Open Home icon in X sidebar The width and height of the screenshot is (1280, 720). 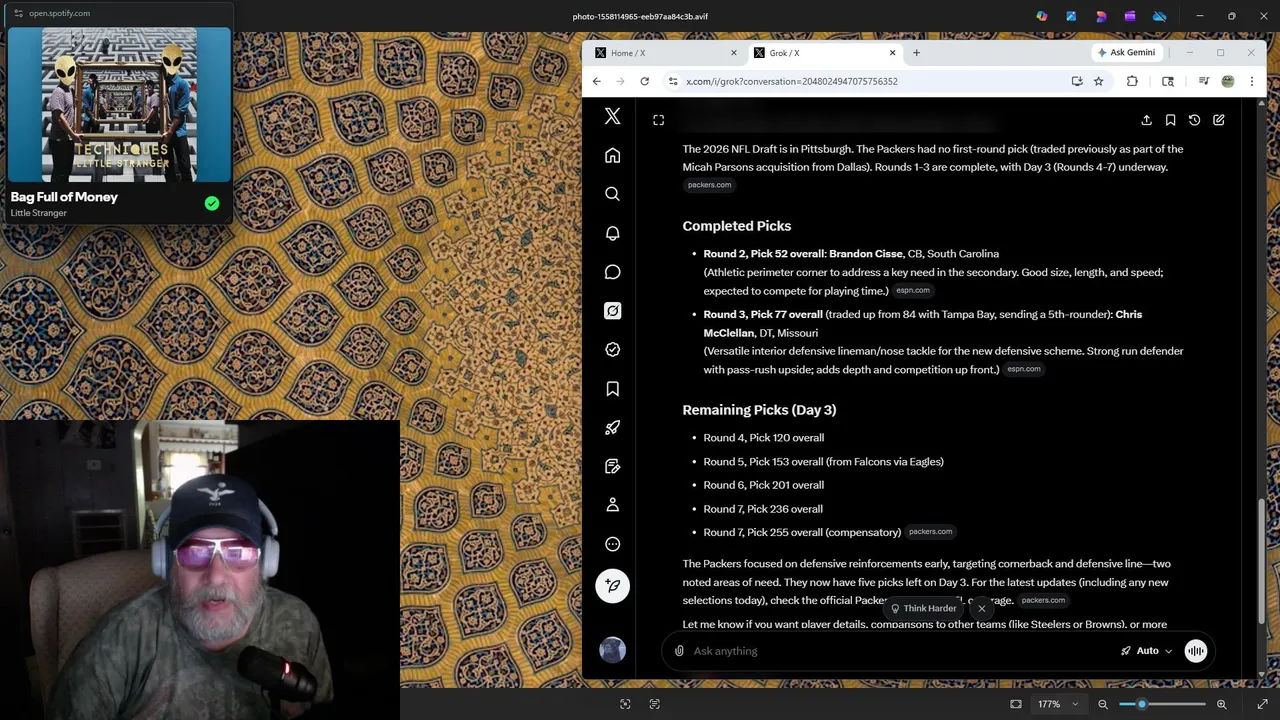(x=612, y=156)
